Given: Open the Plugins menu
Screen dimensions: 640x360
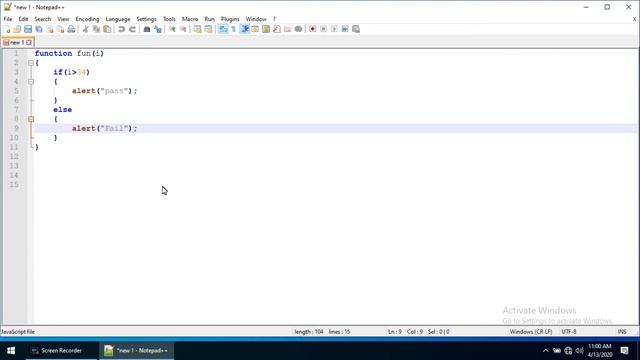Looking at the screenshot, I should point(230,19).
